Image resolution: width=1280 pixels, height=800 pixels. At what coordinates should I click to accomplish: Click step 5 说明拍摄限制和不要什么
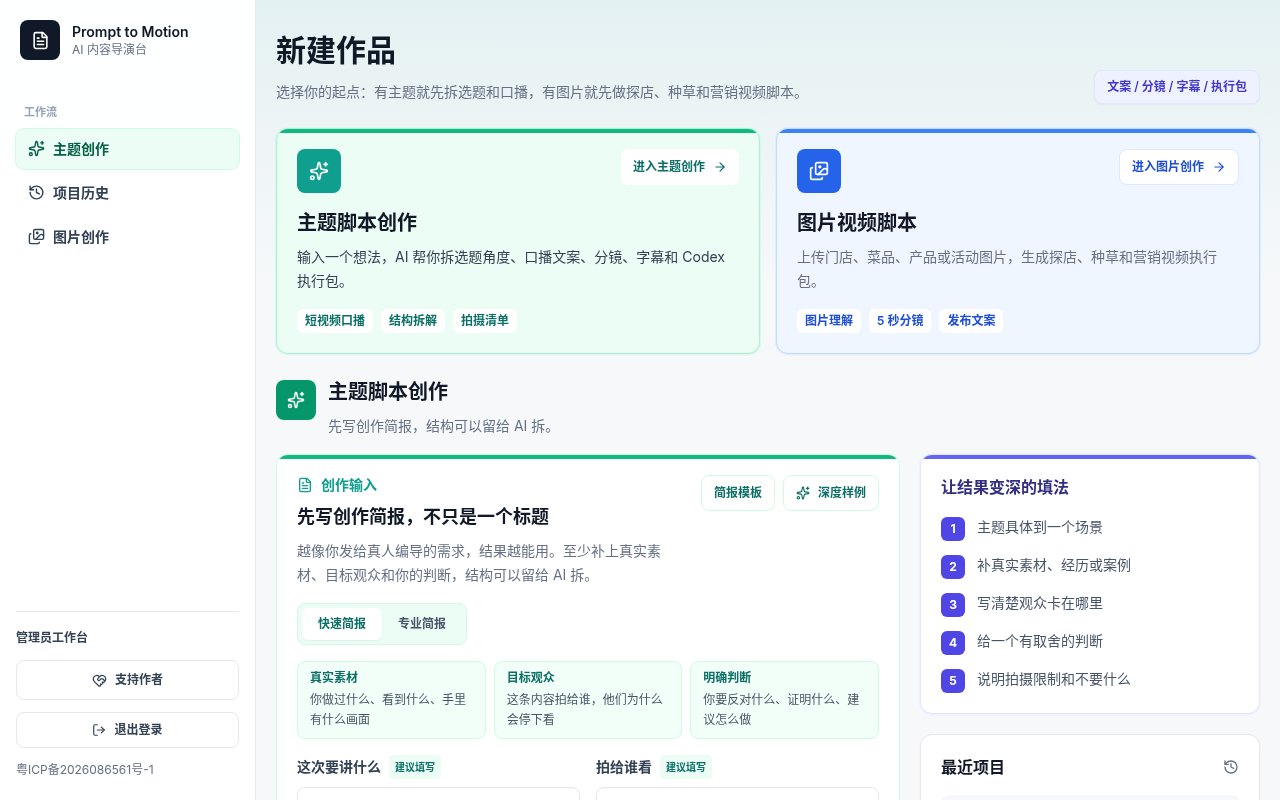point(1090,680)
